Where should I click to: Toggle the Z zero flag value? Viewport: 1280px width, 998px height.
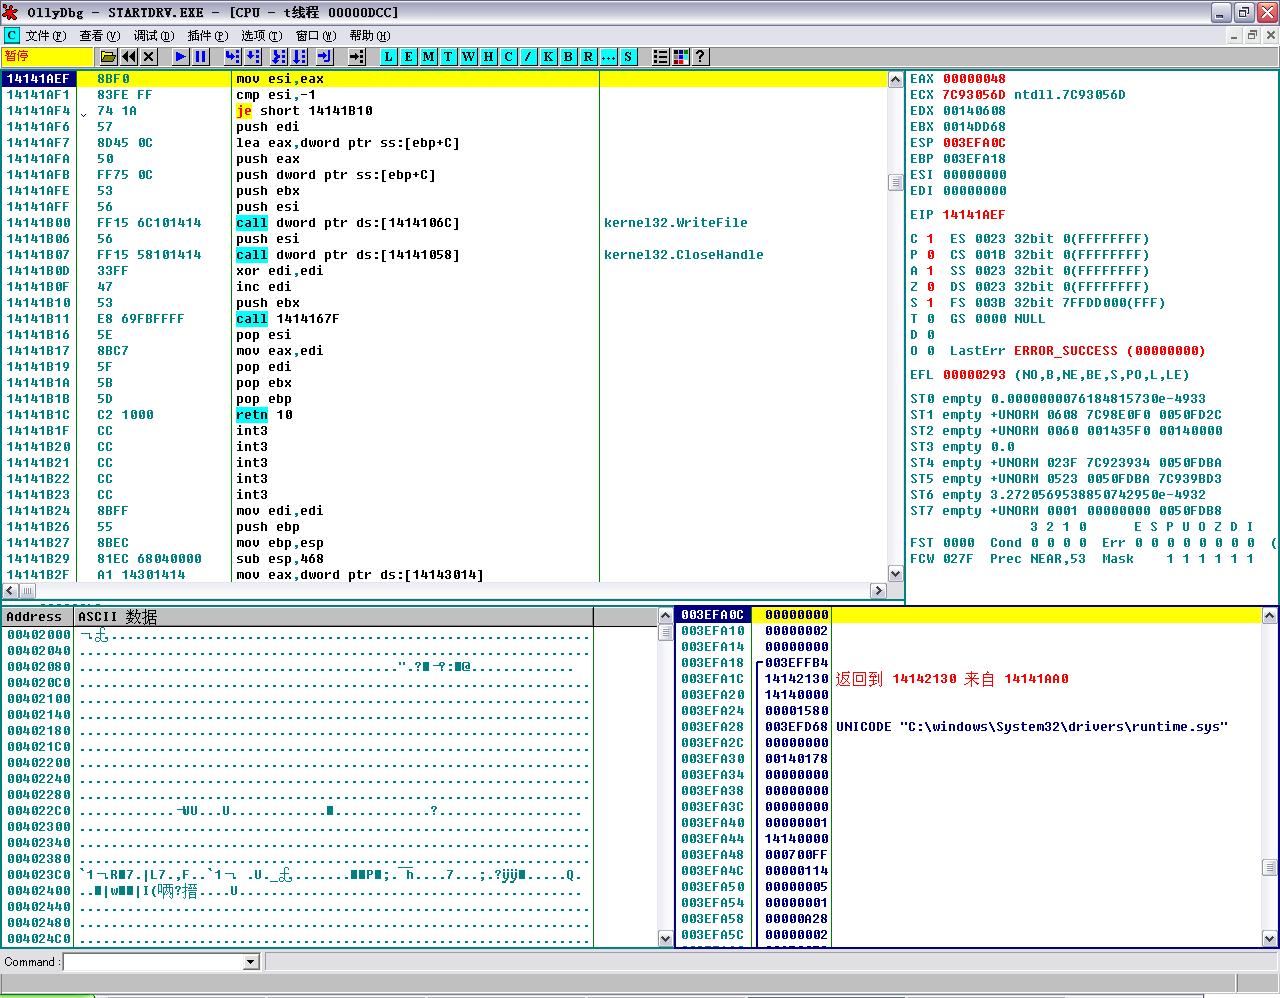930,287
